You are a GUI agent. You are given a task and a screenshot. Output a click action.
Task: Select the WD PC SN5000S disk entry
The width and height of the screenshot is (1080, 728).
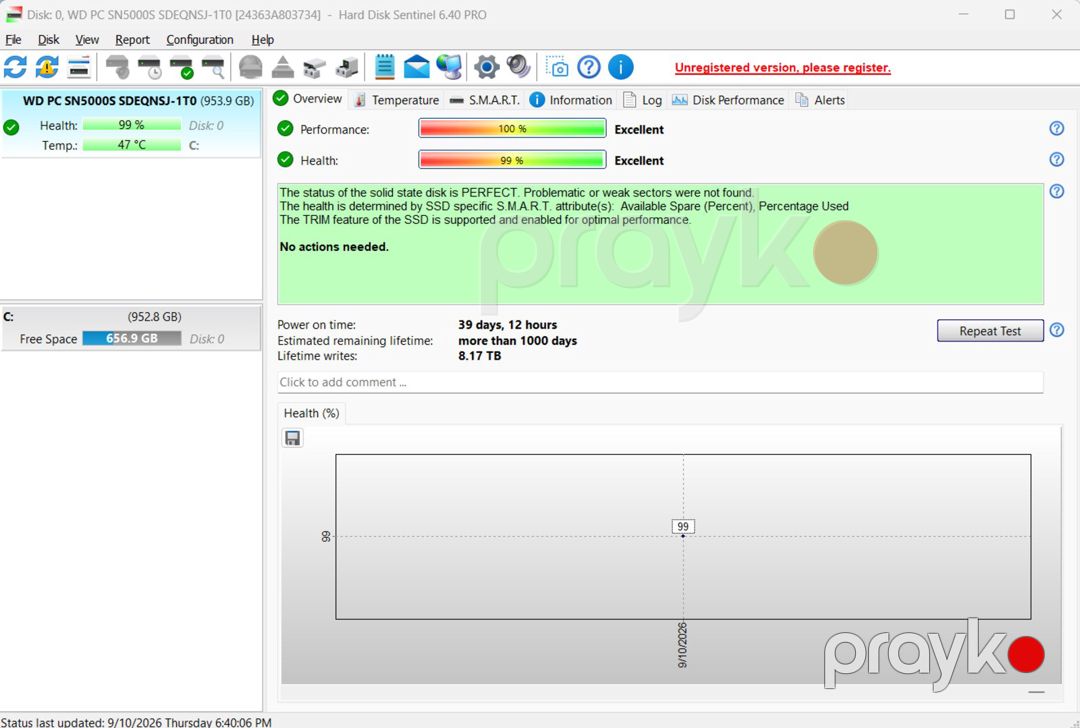point(131,123)
